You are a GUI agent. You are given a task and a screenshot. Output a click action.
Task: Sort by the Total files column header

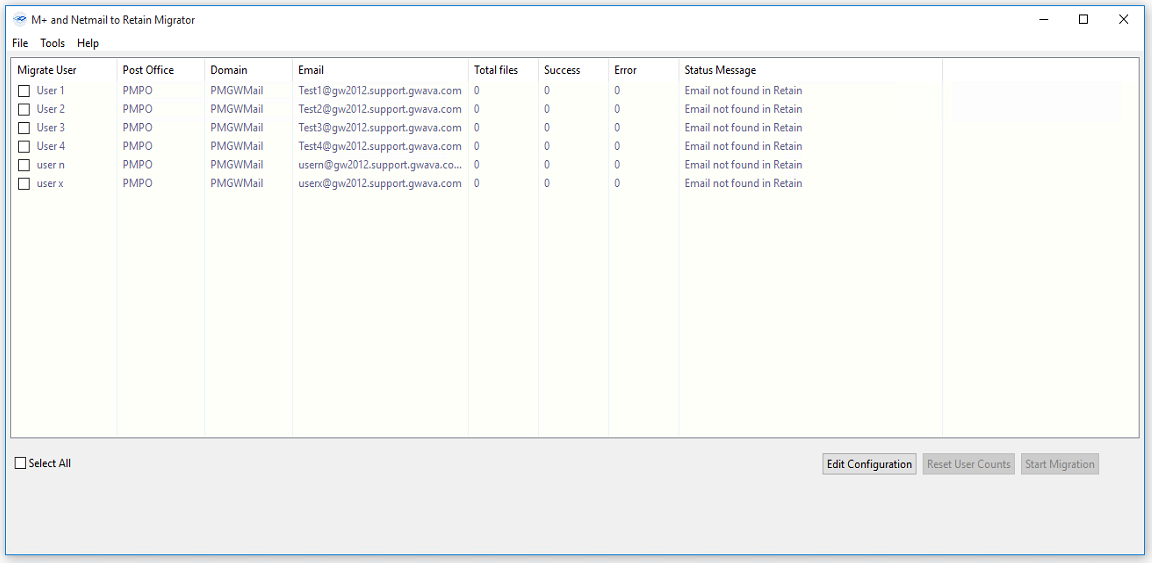(503, 70)
